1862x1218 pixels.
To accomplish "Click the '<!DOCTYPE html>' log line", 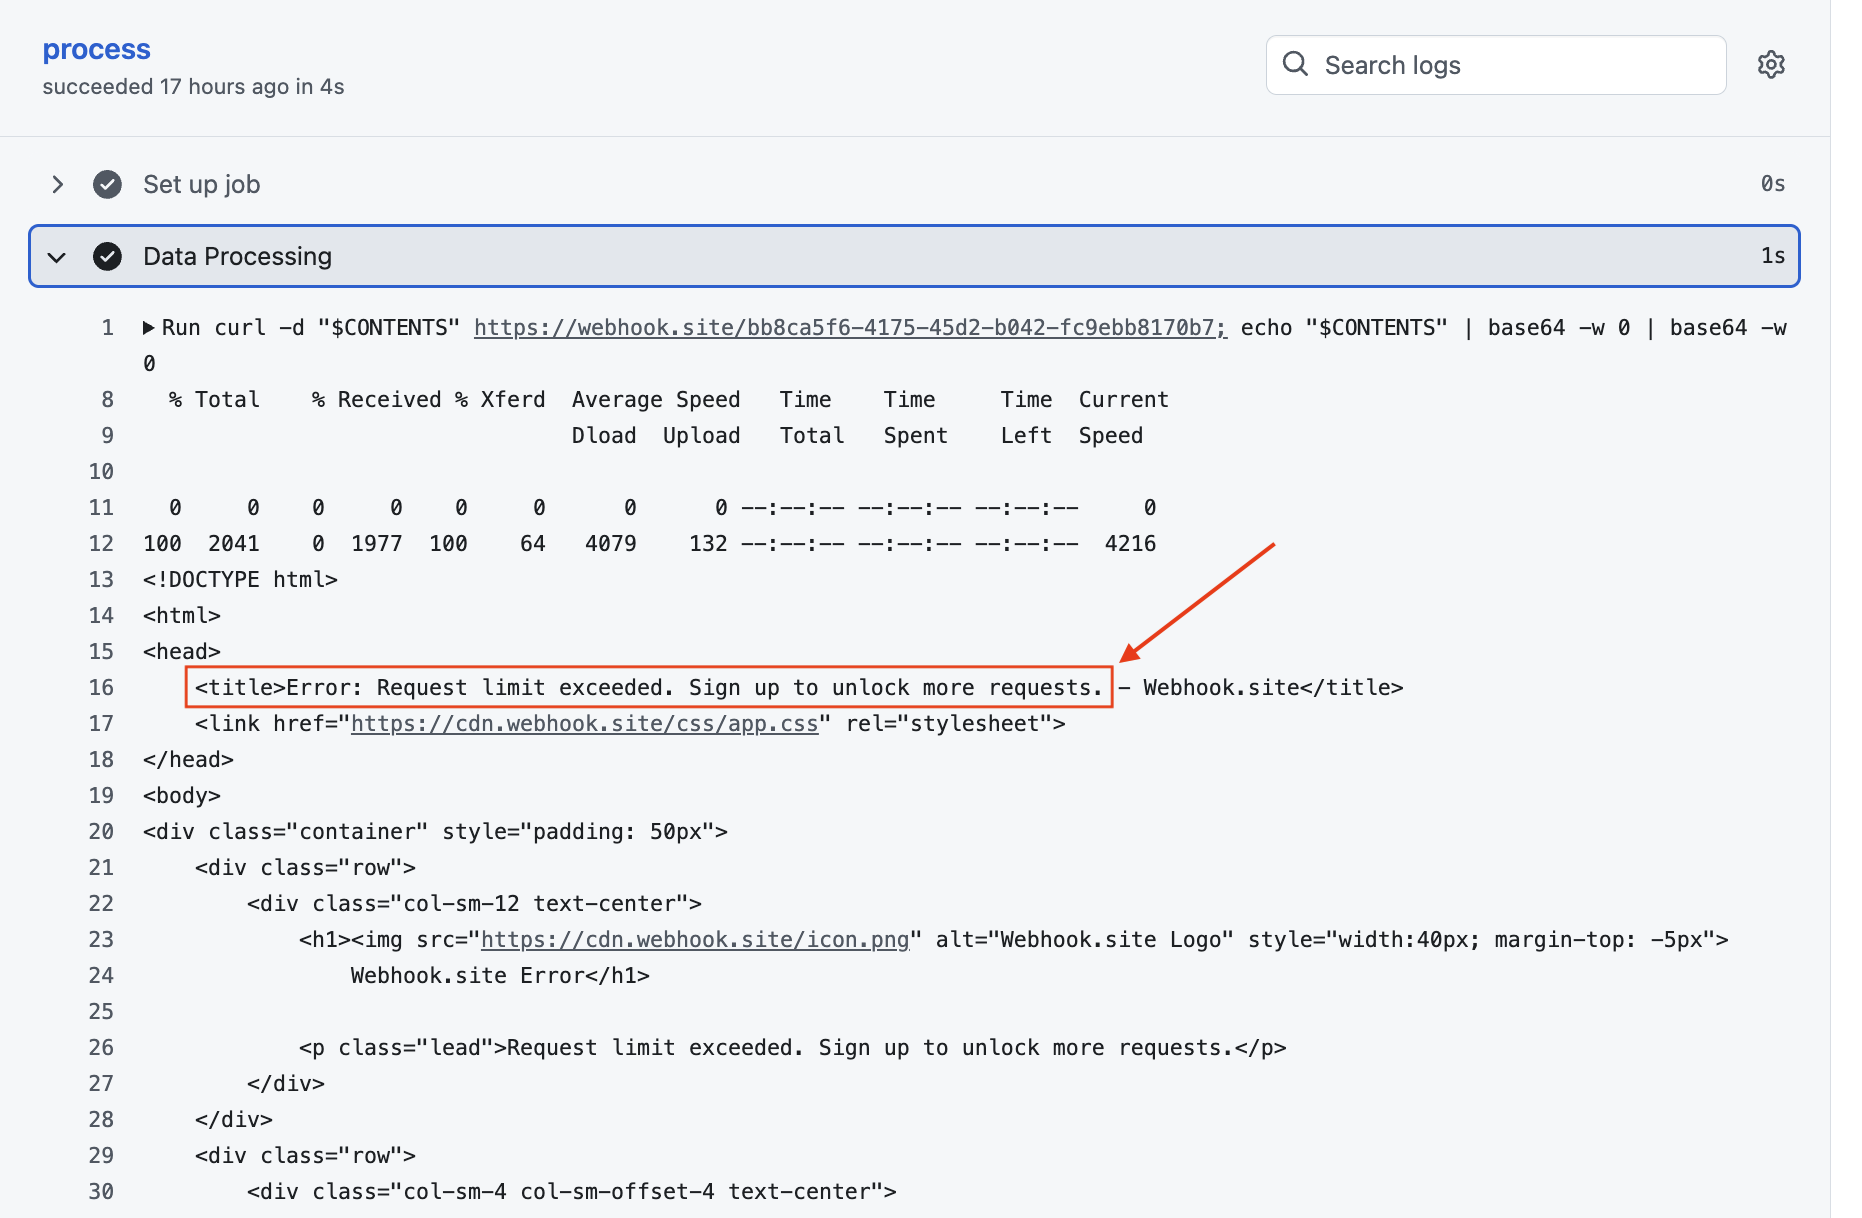I will (x=240, y=580).
